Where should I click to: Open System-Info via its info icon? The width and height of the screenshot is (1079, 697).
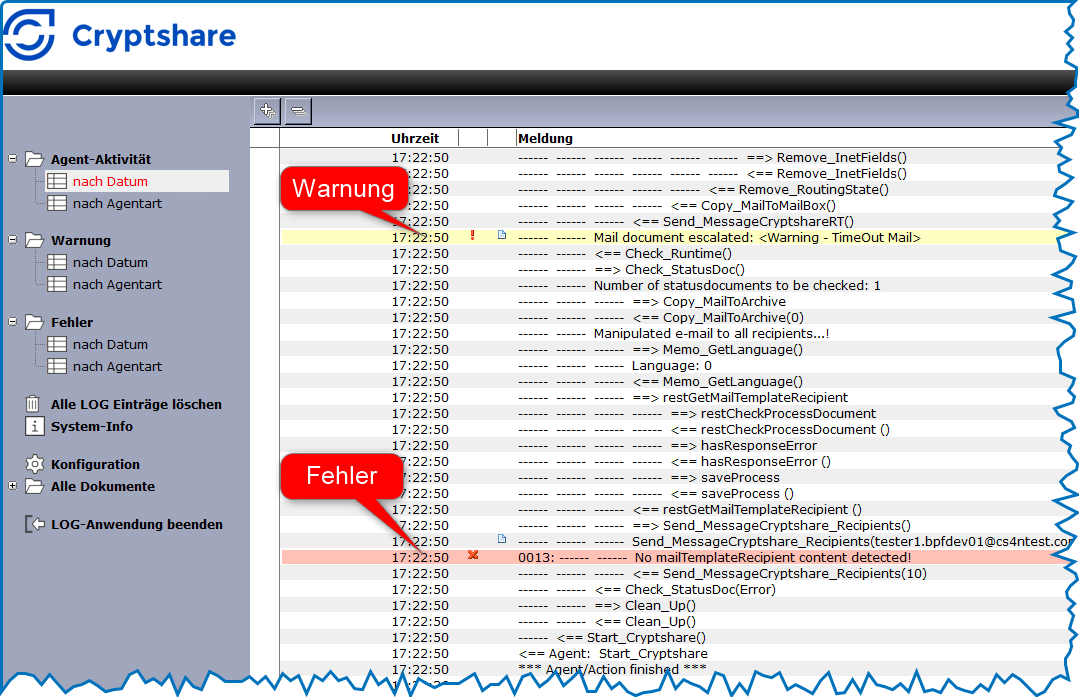34,427
